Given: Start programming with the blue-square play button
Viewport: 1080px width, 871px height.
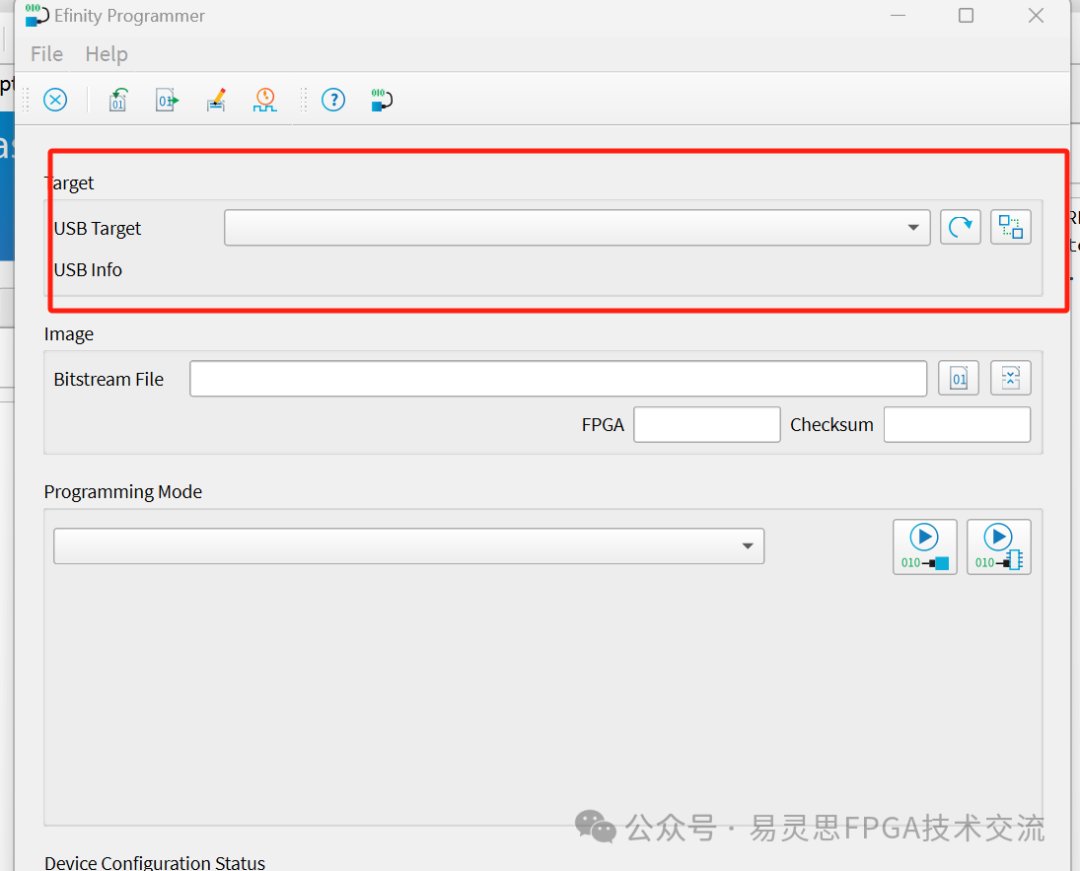Looking at the screenshot, I should 924,547.
